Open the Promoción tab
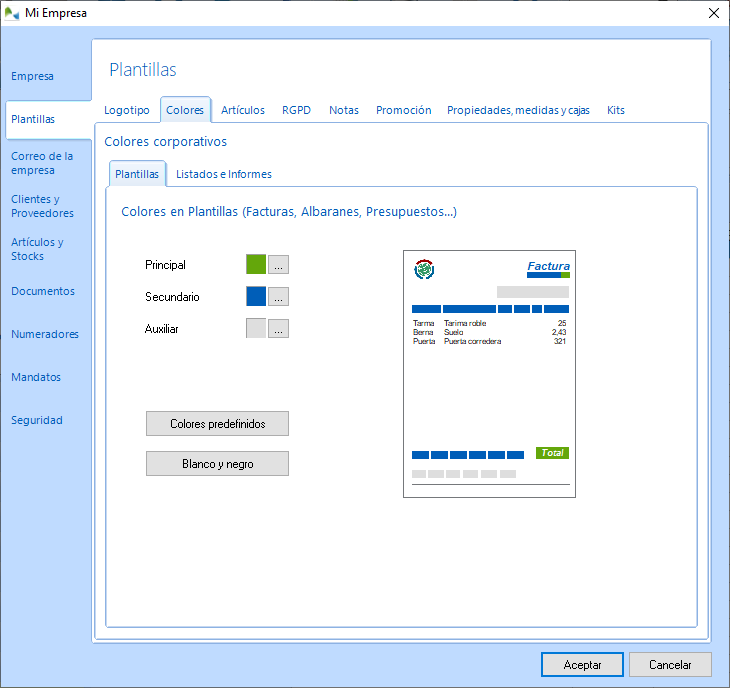Viewport: 730px width, 688px height. (404, 110)
